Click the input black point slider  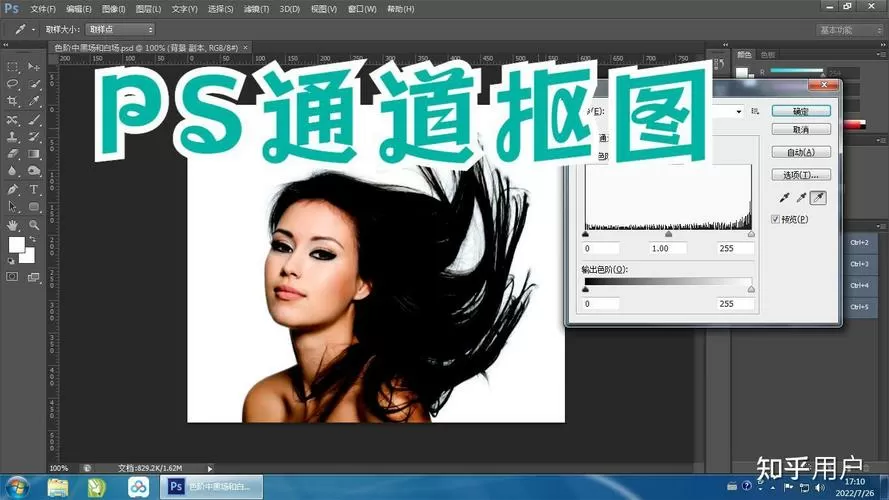(586, 234)
